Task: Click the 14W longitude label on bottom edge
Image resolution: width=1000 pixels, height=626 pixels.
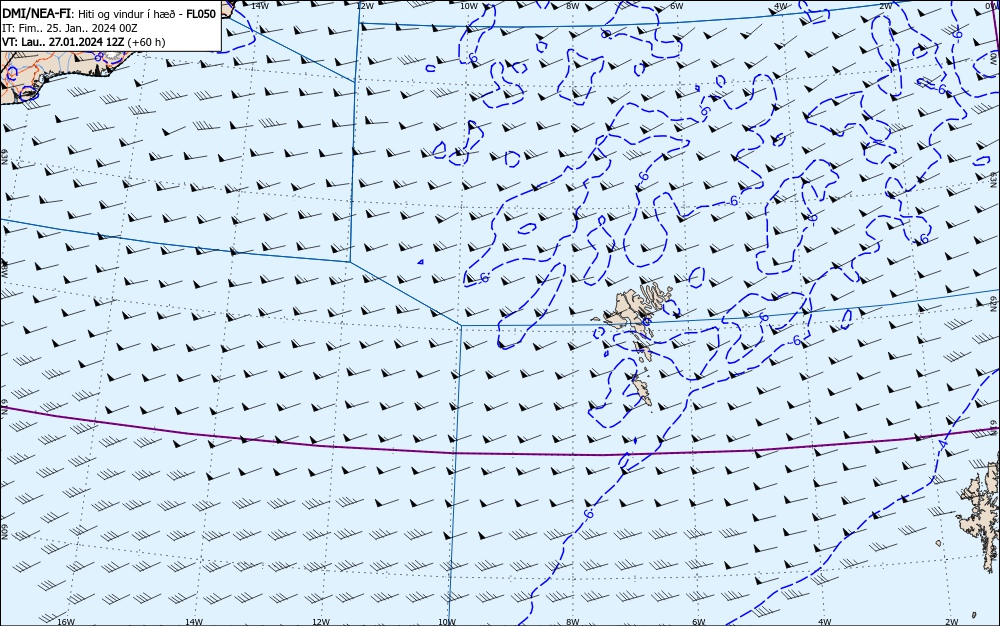Action: [194, 622]
